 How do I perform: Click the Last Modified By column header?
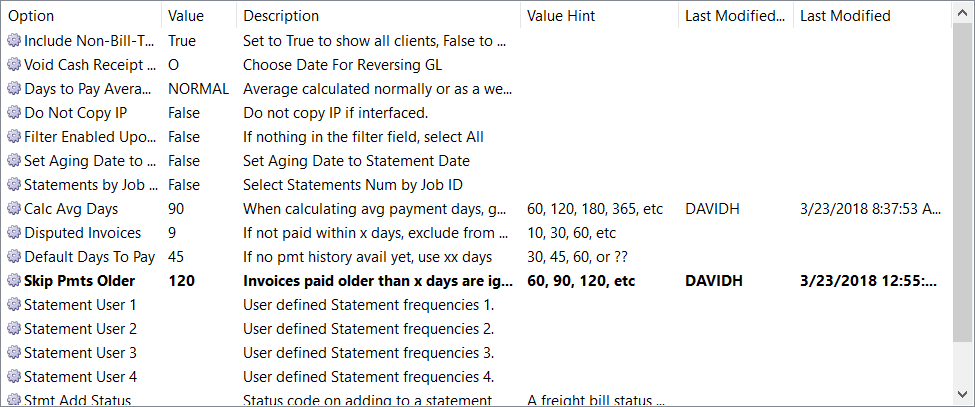(x=735, y=16)
